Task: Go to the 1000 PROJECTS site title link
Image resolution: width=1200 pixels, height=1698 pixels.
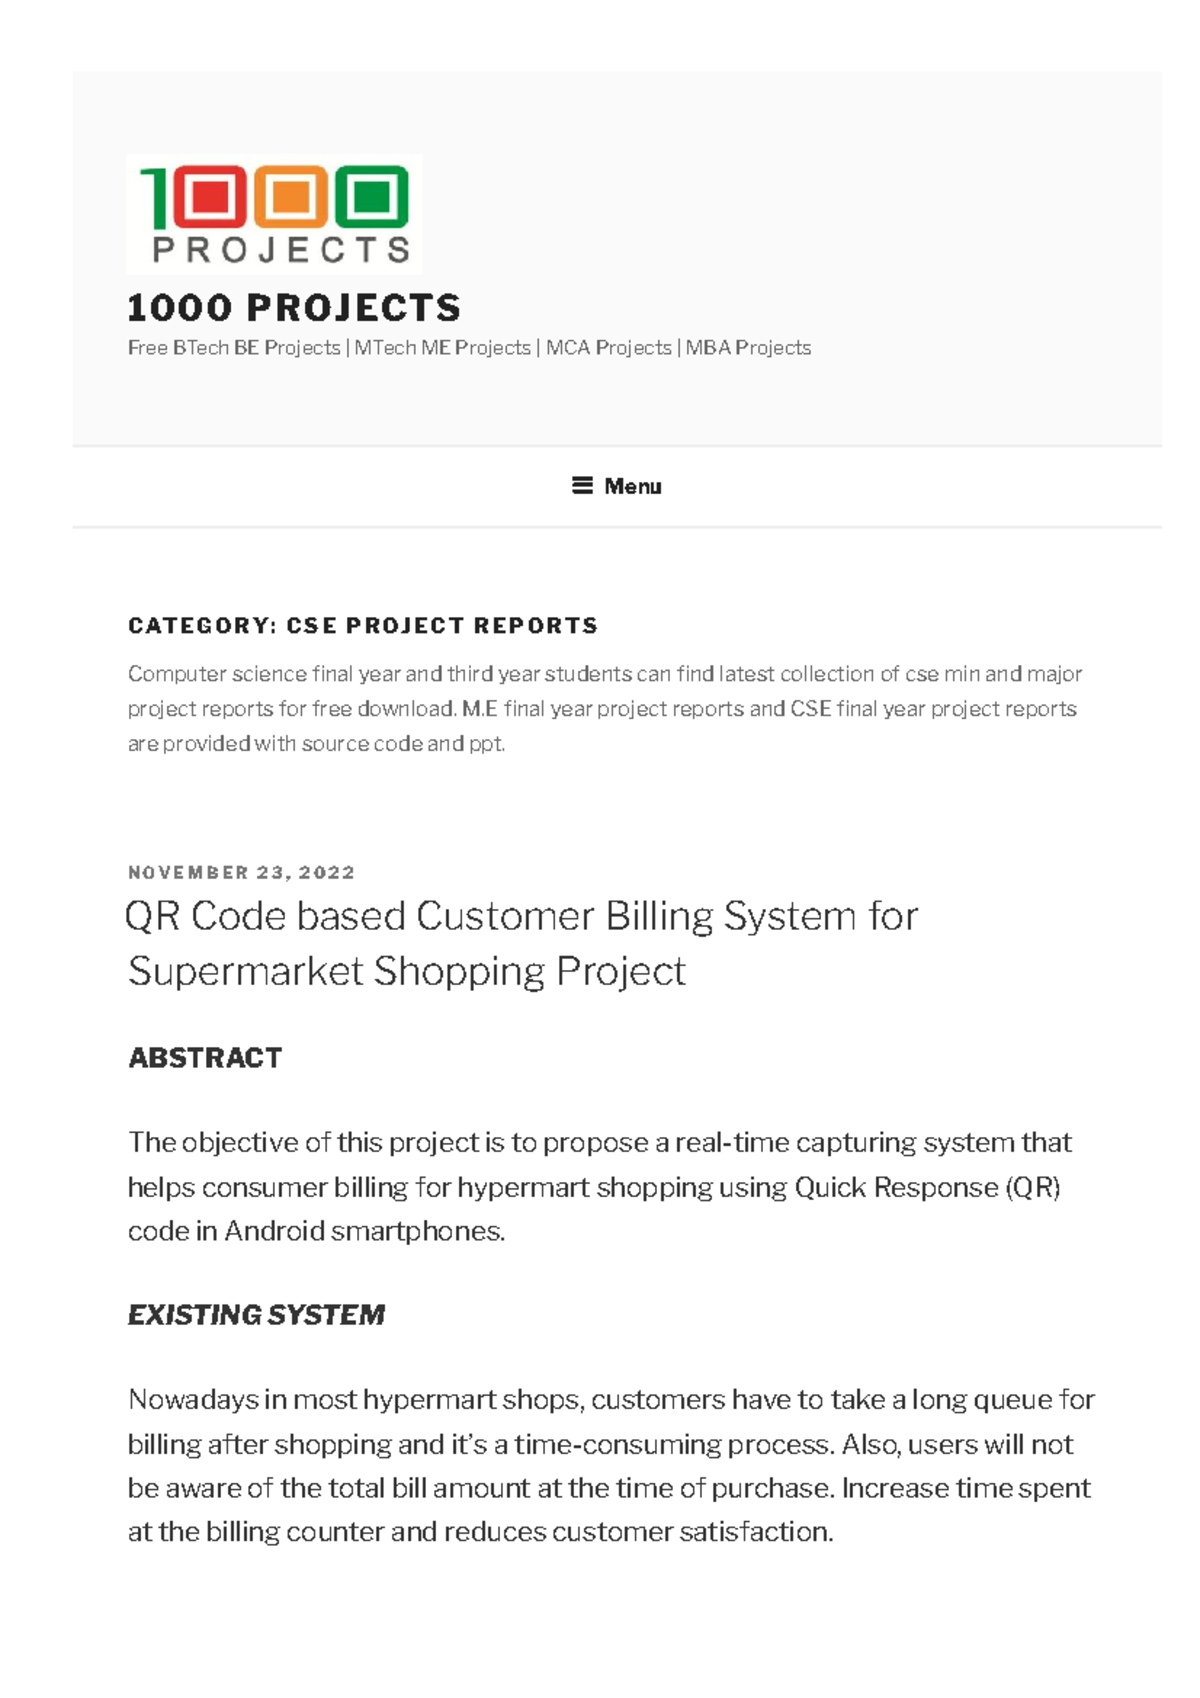Action: point(294,308)
